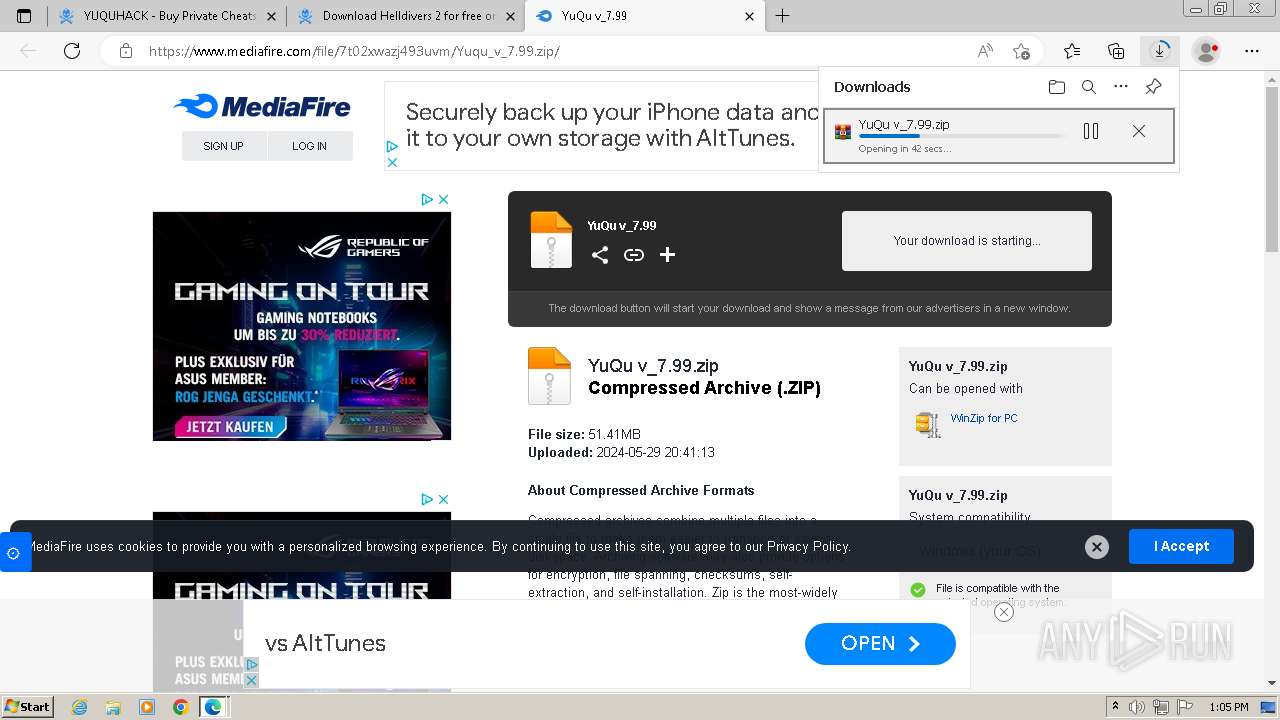Open downloads folder icon in Downloads panel
The width and height of the screenshot is (1280, 720).
click(1057, 87)
